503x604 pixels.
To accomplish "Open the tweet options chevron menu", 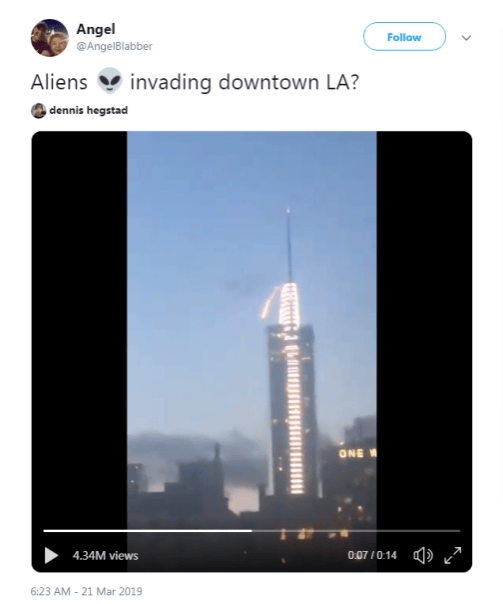I will pos(466,38).
